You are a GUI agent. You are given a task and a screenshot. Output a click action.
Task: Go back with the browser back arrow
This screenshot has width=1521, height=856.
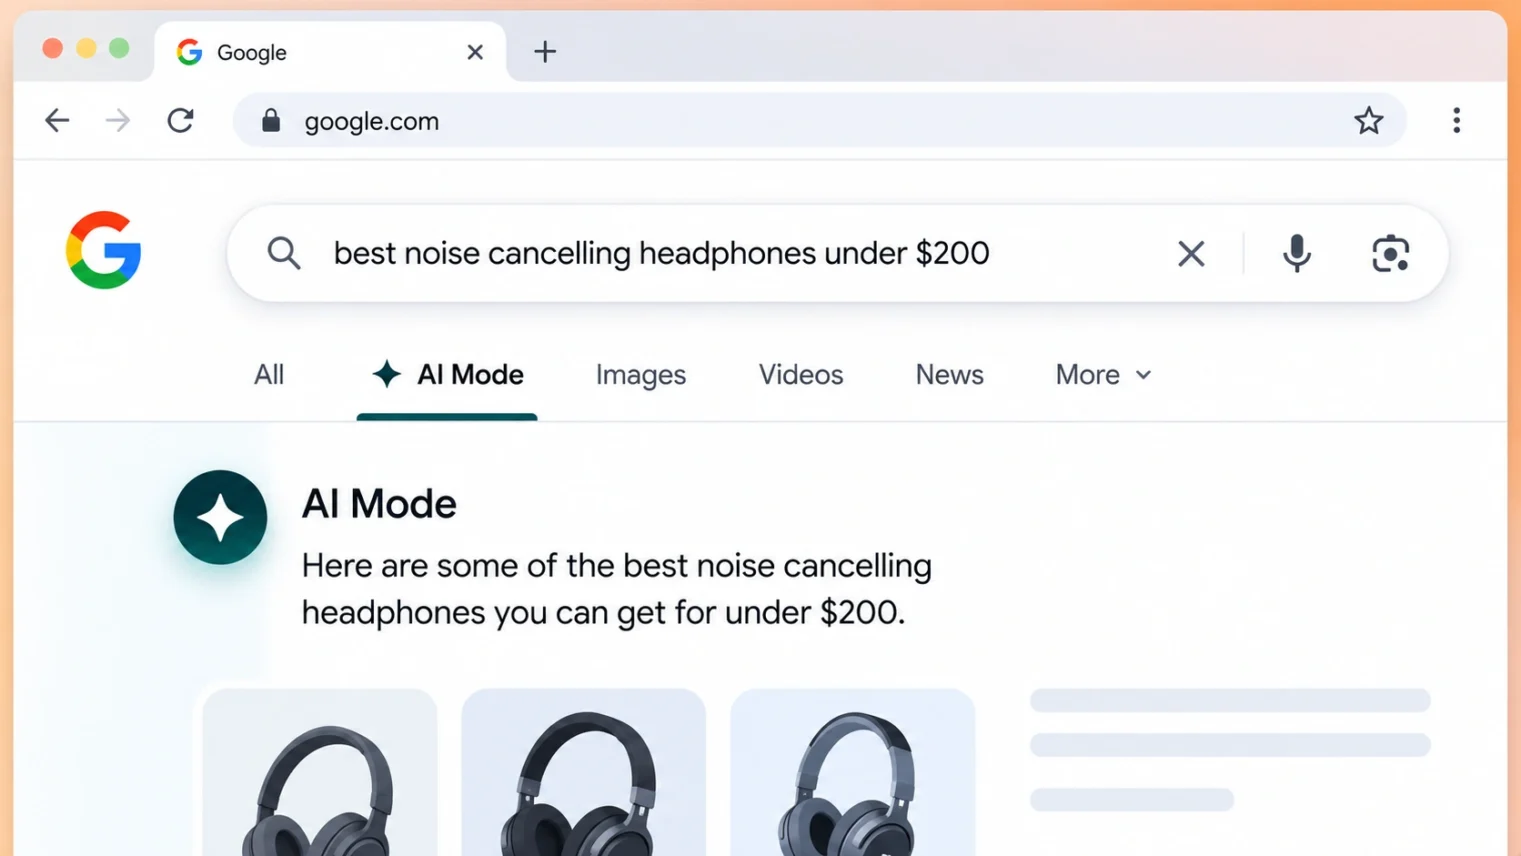[57, 121]
